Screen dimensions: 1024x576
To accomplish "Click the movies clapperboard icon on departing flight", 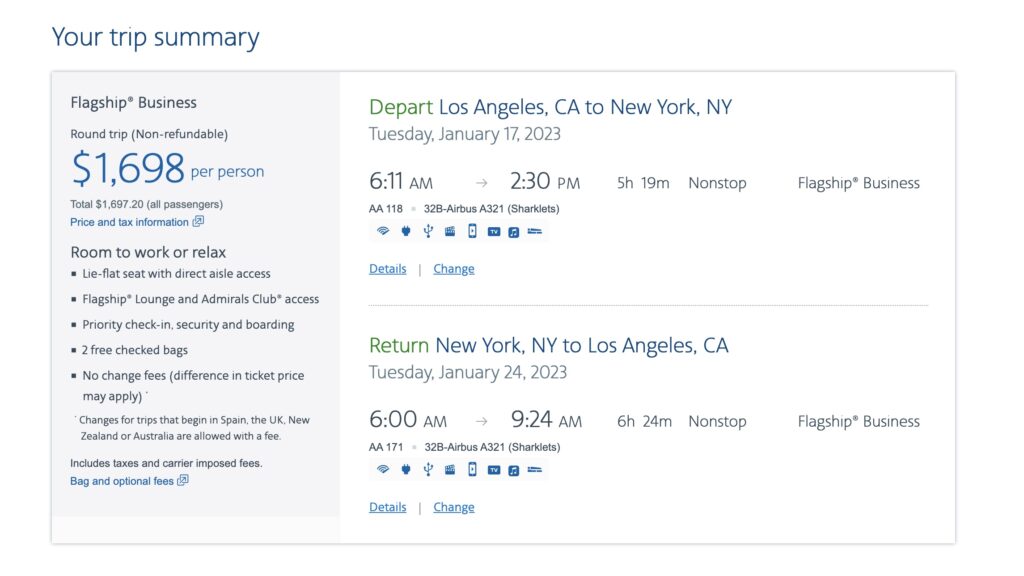I will [x=450, y=232].
